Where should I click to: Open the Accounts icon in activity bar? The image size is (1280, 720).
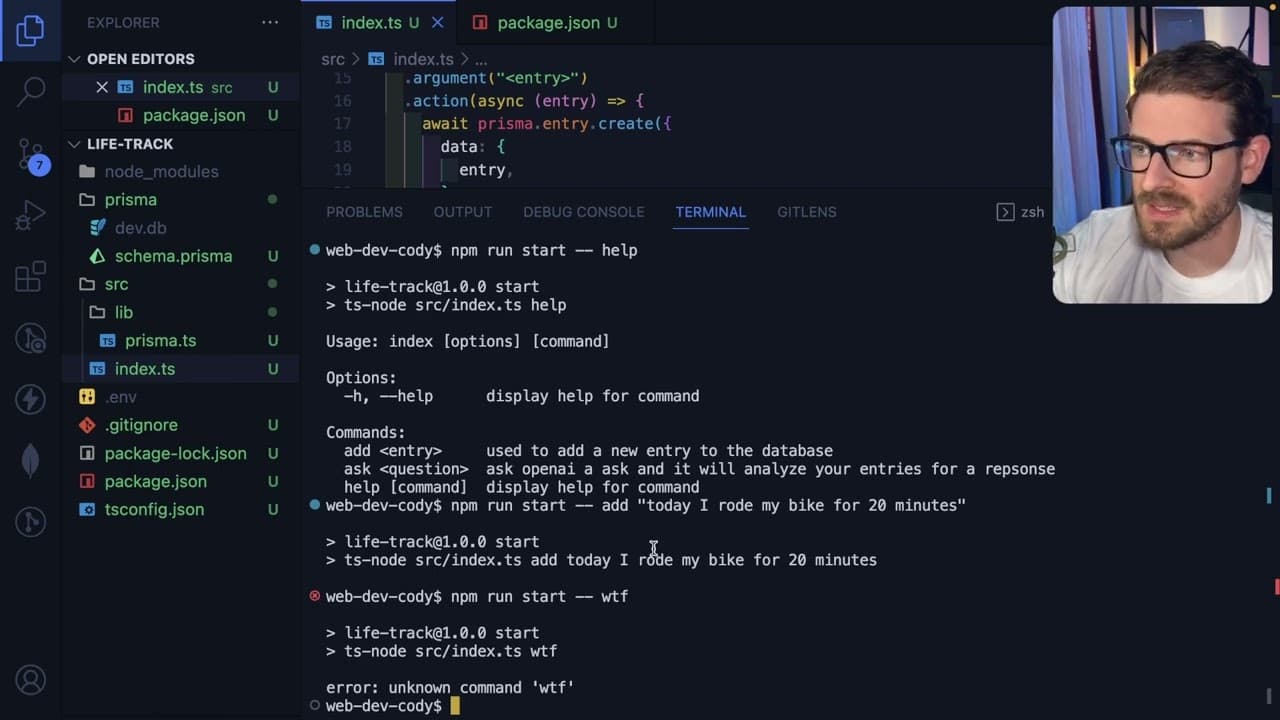(31, 680)
